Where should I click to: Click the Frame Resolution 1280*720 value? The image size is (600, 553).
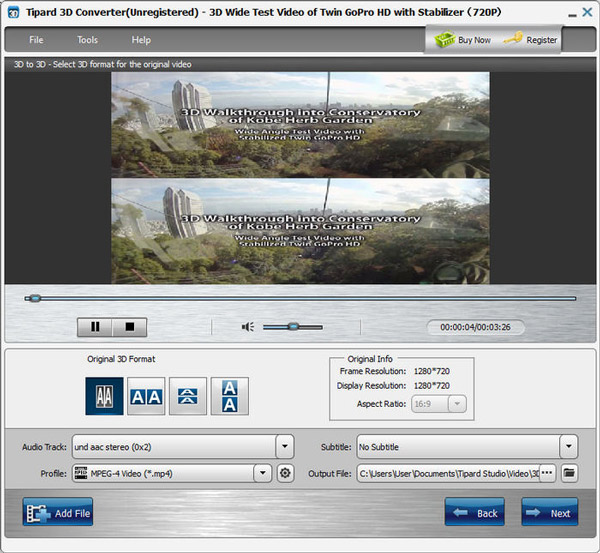432,371
